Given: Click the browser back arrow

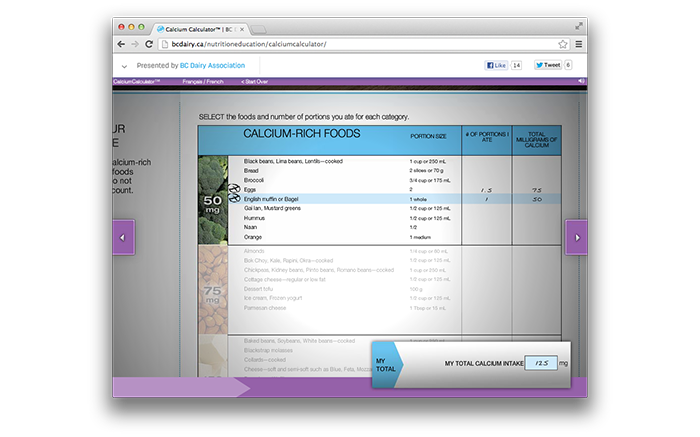Looking at the screenshot, I should click(121, 44).
